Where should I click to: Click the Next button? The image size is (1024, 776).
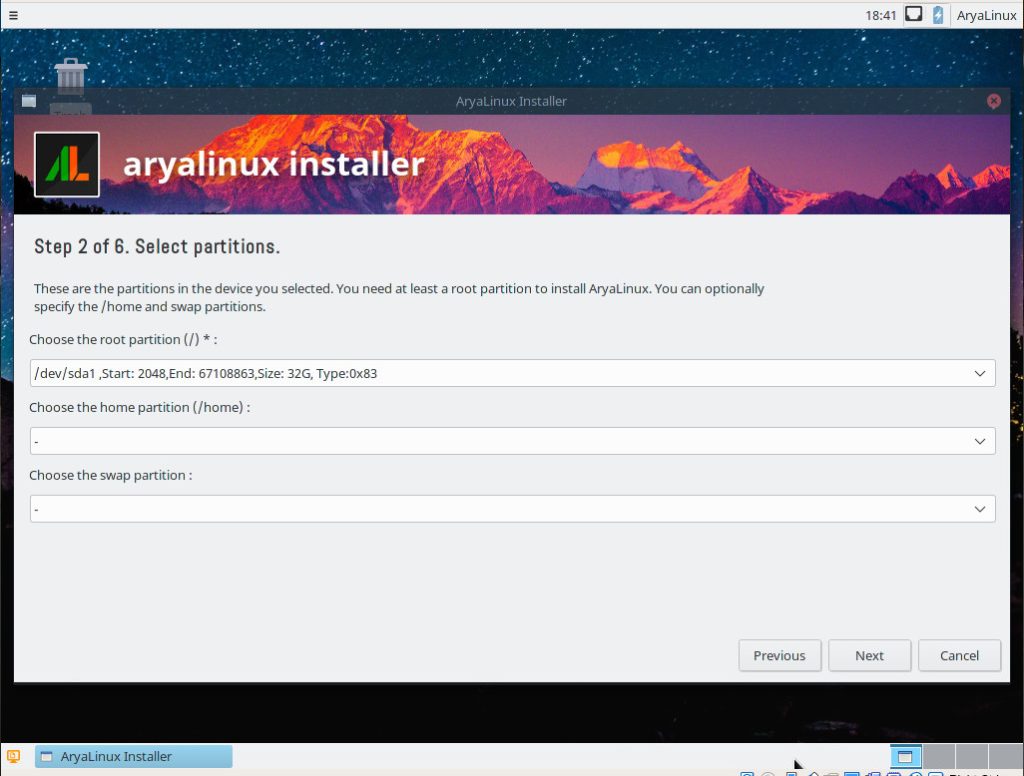click(x=869, y=656)
